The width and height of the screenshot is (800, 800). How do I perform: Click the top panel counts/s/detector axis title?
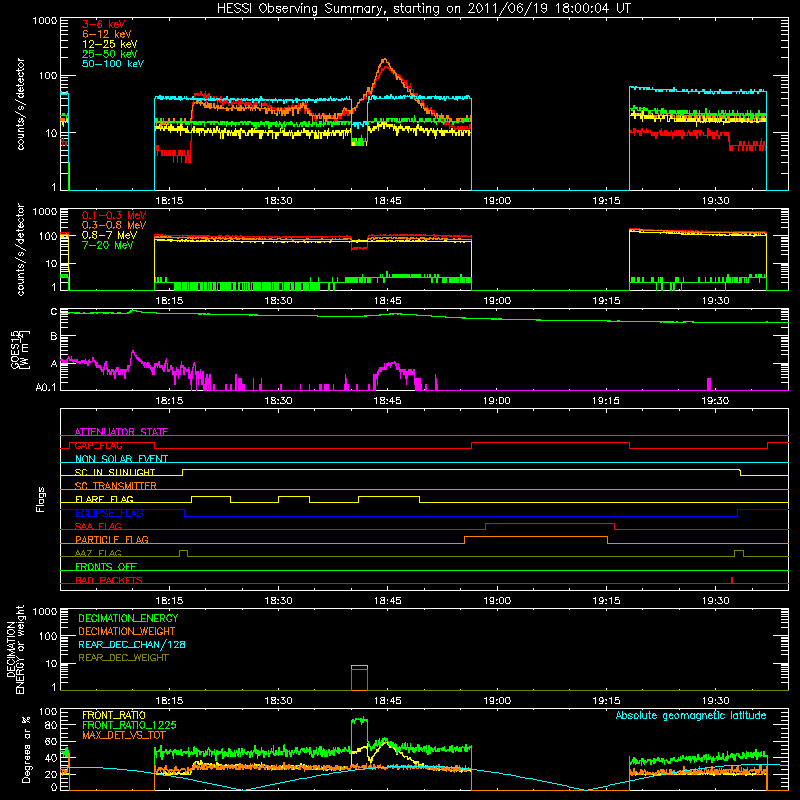click(20, 104)
